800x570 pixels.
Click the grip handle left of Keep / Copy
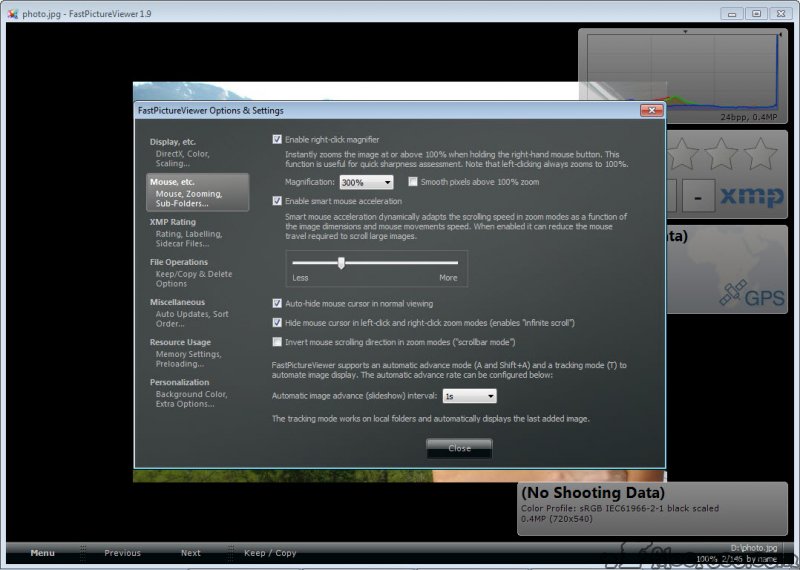point(231,553)
